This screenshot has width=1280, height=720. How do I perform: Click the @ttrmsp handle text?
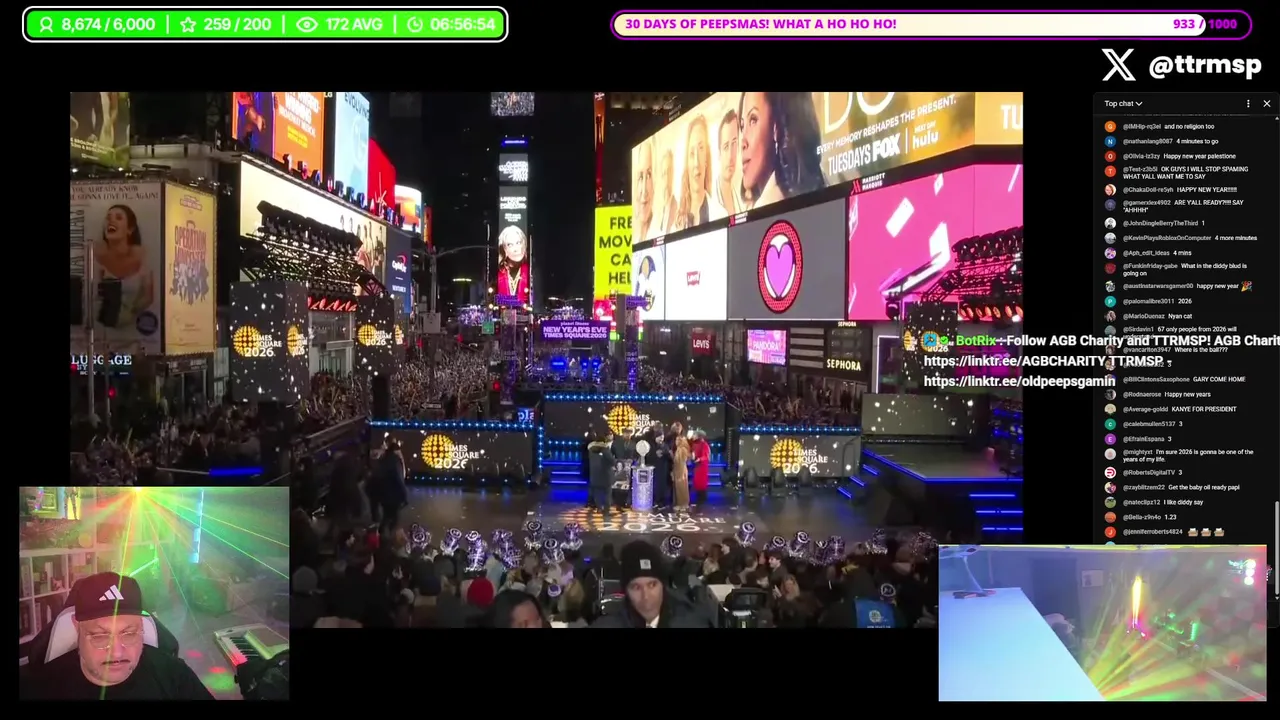tap(1205, 66)
